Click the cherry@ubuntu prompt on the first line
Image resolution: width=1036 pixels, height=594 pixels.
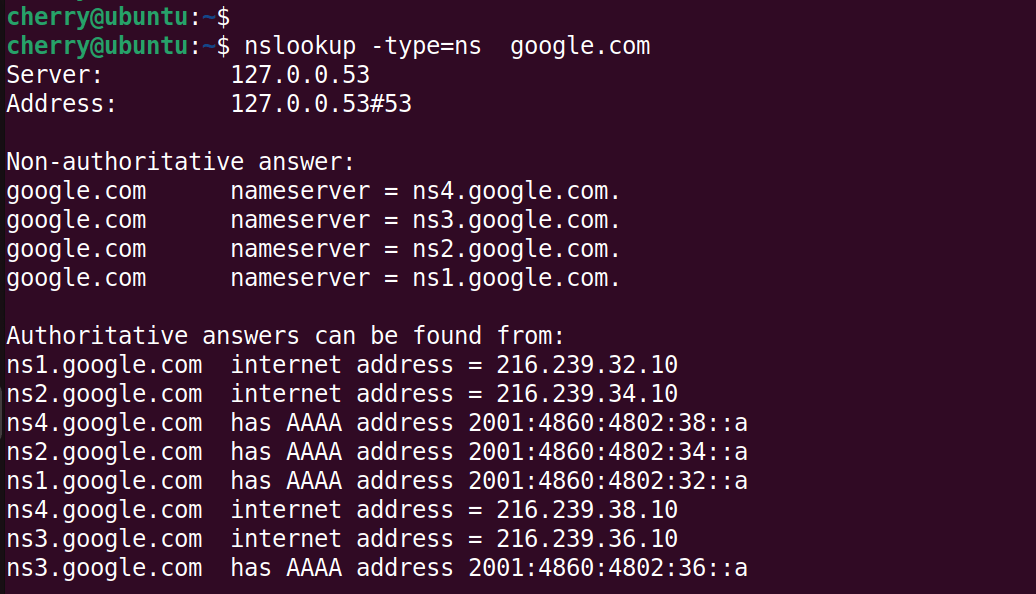(x=98, y=17)
